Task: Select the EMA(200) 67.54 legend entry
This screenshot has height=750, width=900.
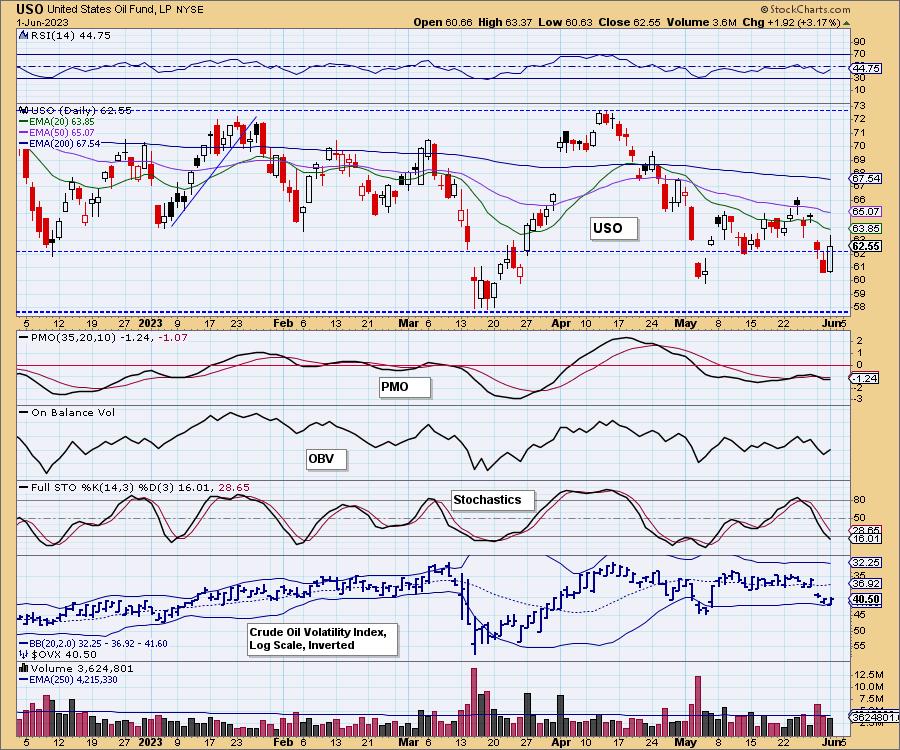Action: click(60, 143)
